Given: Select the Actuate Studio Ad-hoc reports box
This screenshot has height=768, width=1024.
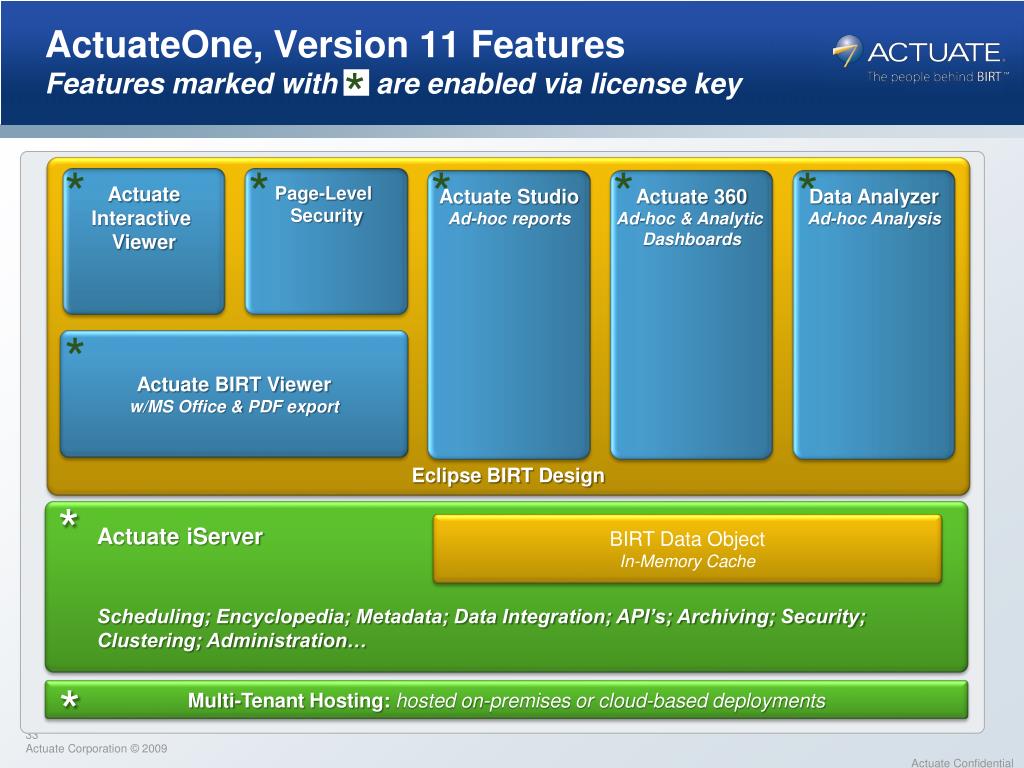Looking at the screenshot, I should (509, 315).
